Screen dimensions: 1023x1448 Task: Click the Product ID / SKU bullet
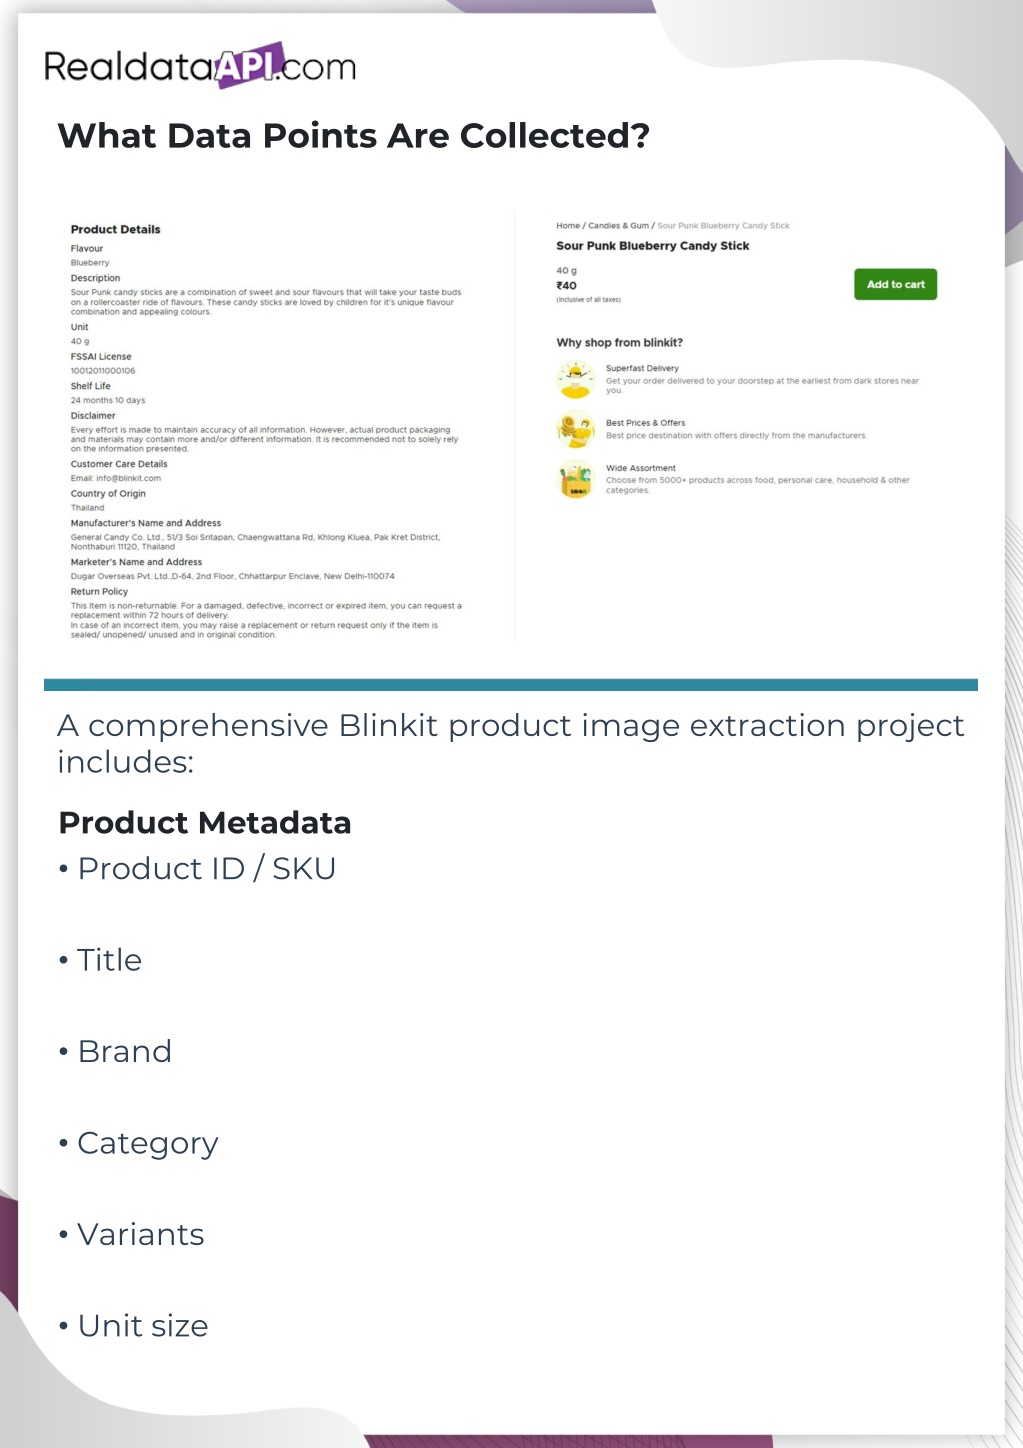click(206, 869)
